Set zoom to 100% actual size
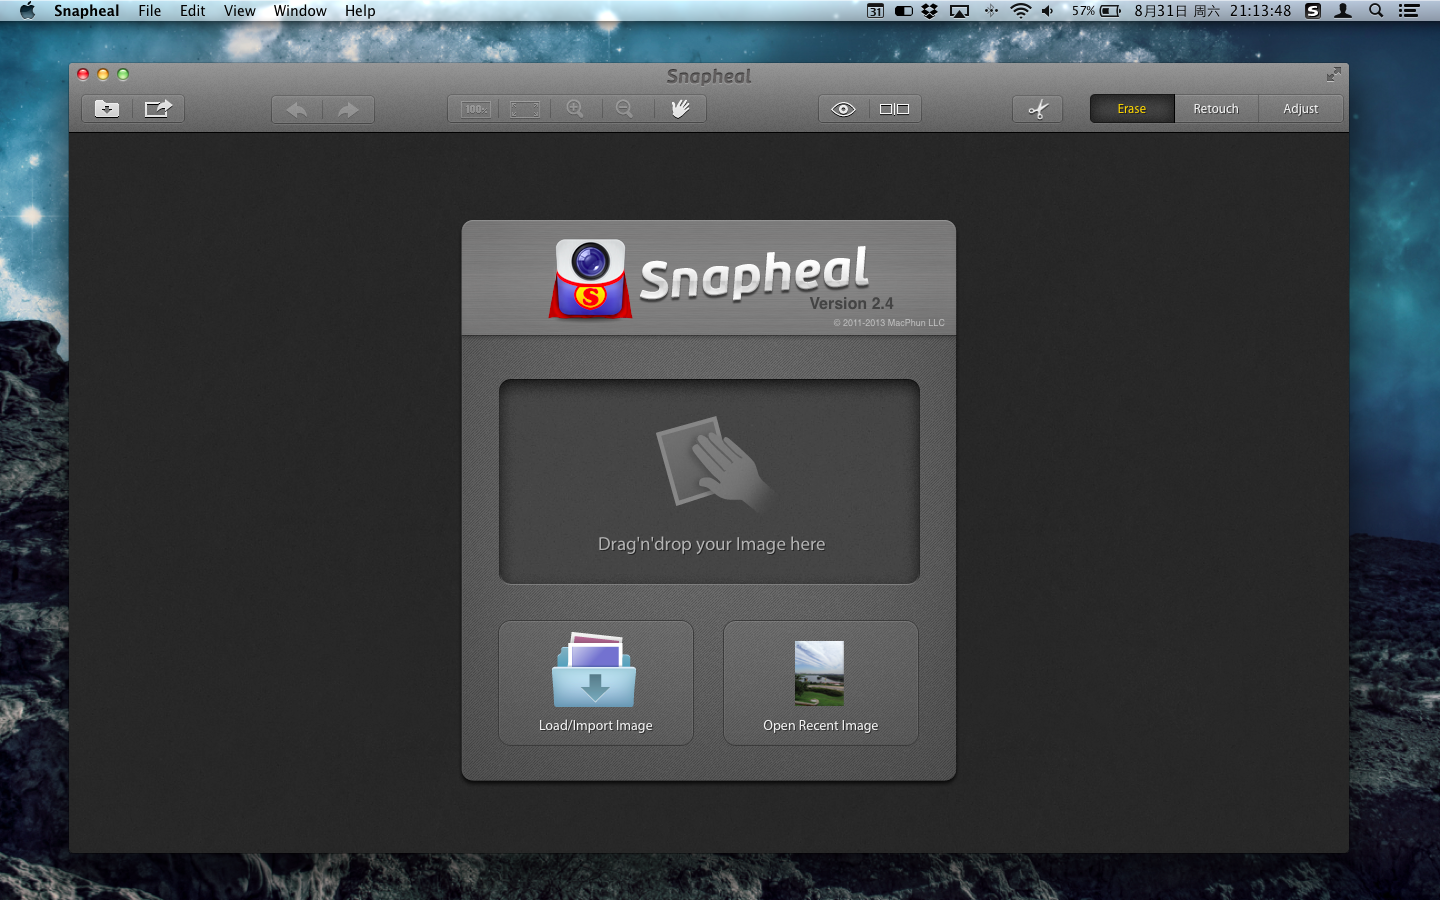This screenshot has height=900, width=1440. [x=476, y=109]
